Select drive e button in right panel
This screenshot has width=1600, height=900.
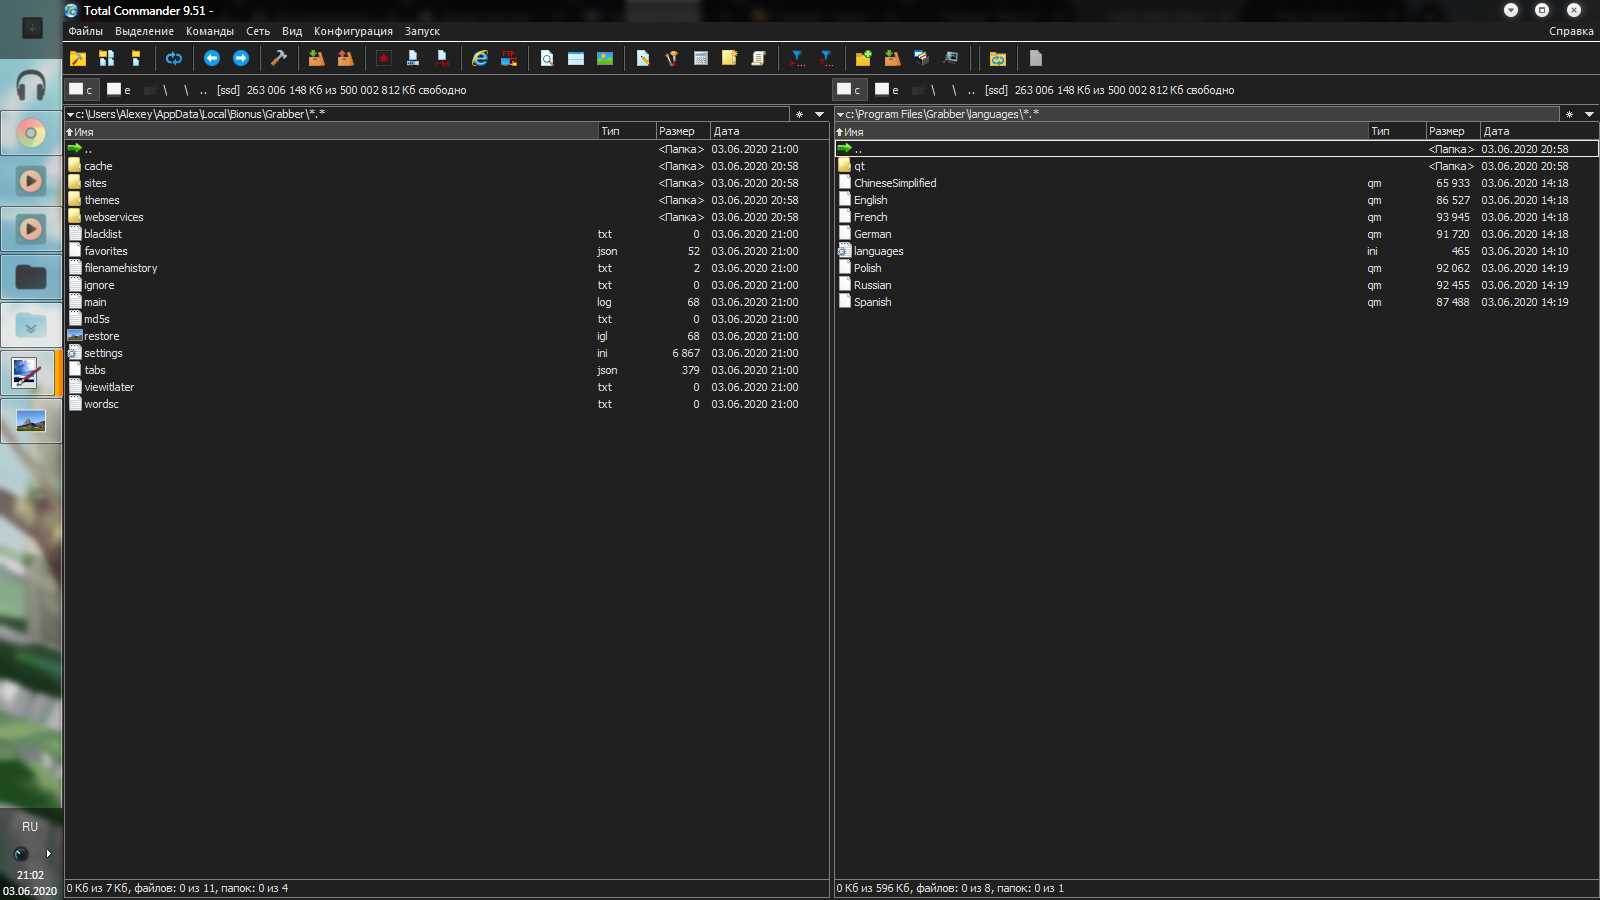tap(887, 89)
